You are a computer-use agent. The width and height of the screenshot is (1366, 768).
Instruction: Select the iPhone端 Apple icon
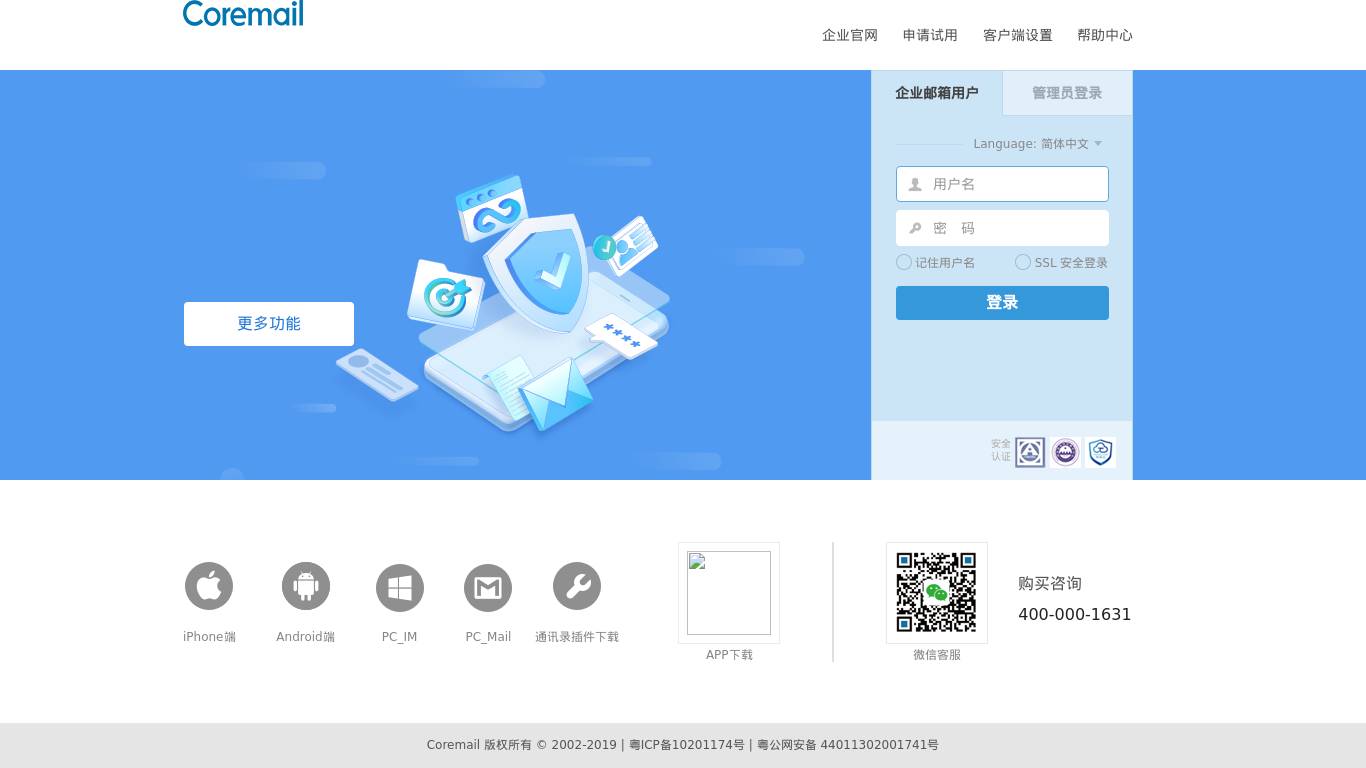[209, 586]
